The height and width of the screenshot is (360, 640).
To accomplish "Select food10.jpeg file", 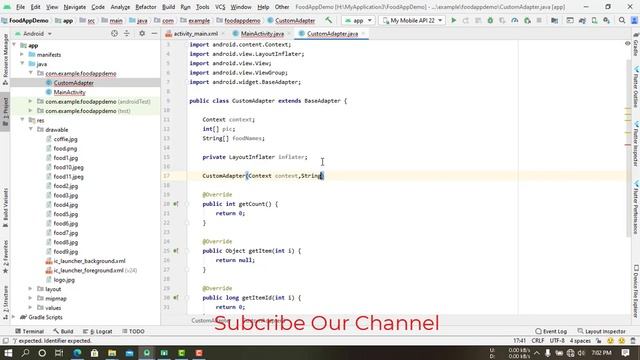I will pos(69,167).
